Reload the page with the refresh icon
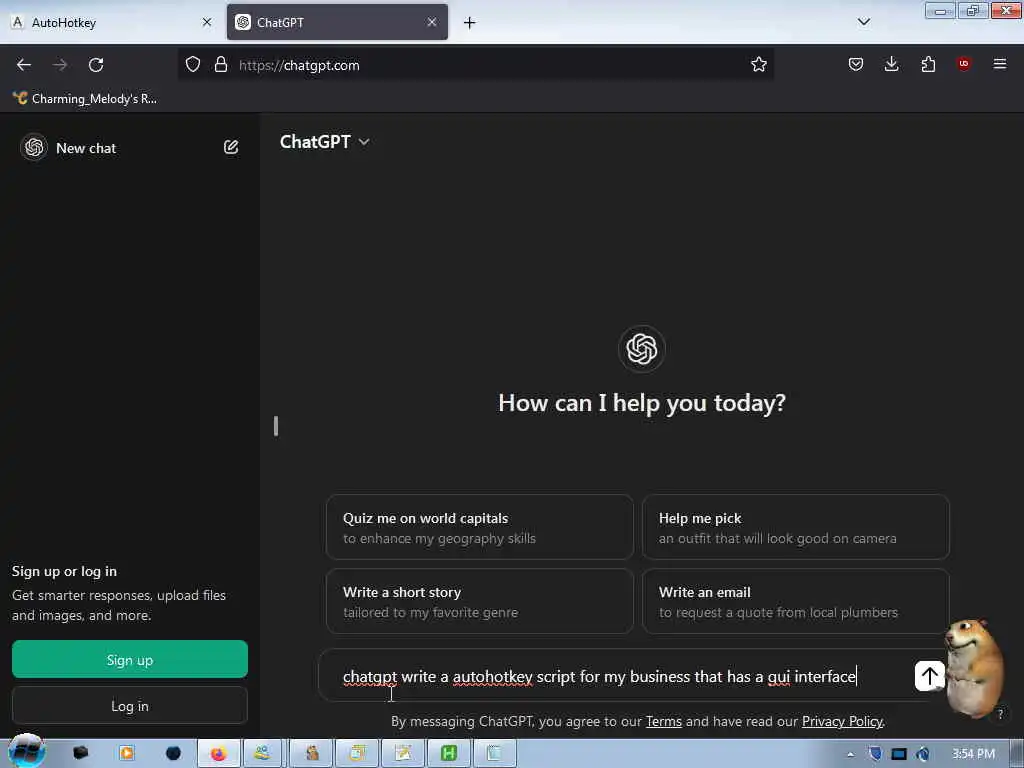This screenshot has width=1024, height=768. pyautogui.click(x=96, y=65)
